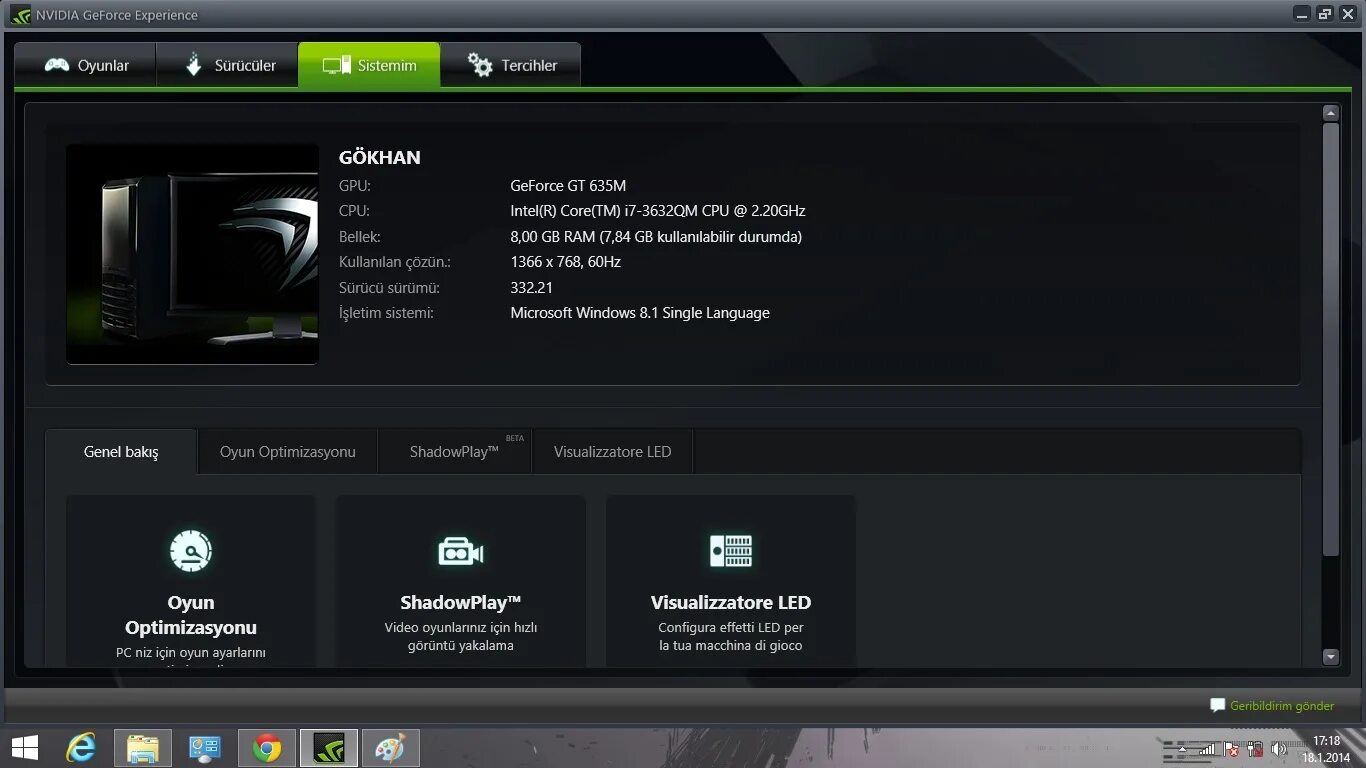Open the ShadowPlay™ card title

pos(461,602)
